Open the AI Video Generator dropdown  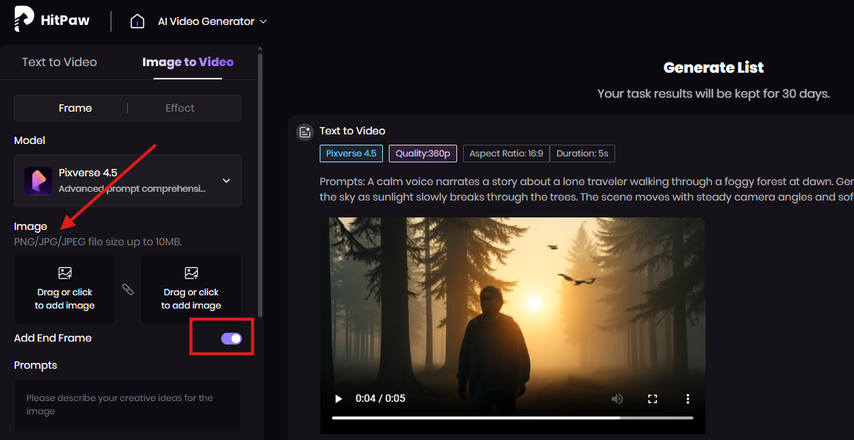(x=212, y=22)
